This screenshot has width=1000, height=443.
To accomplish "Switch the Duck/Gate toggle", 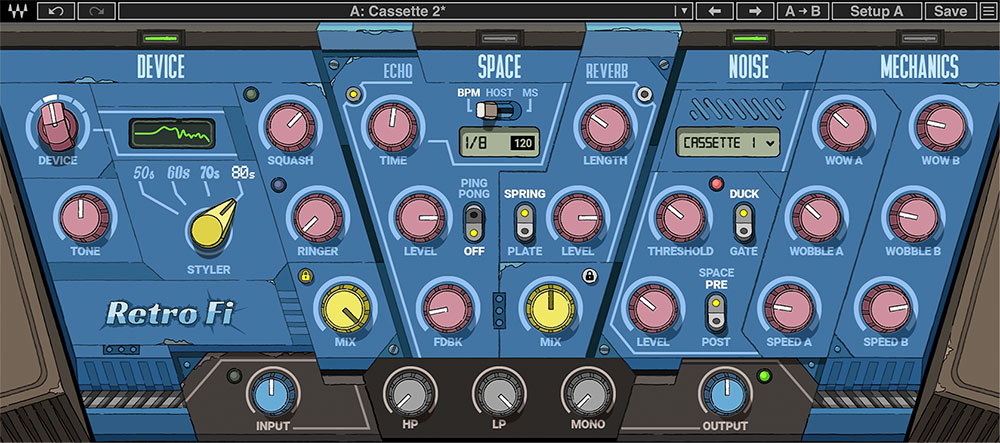I will 743,222.
